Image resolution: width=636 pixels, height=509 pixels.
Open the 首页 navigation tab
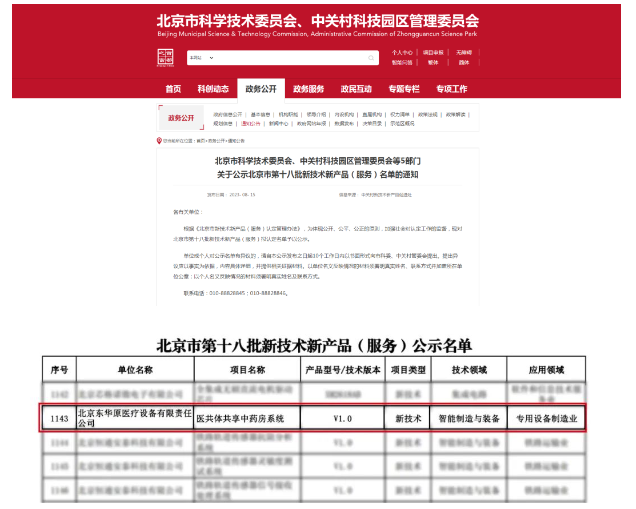173,89
